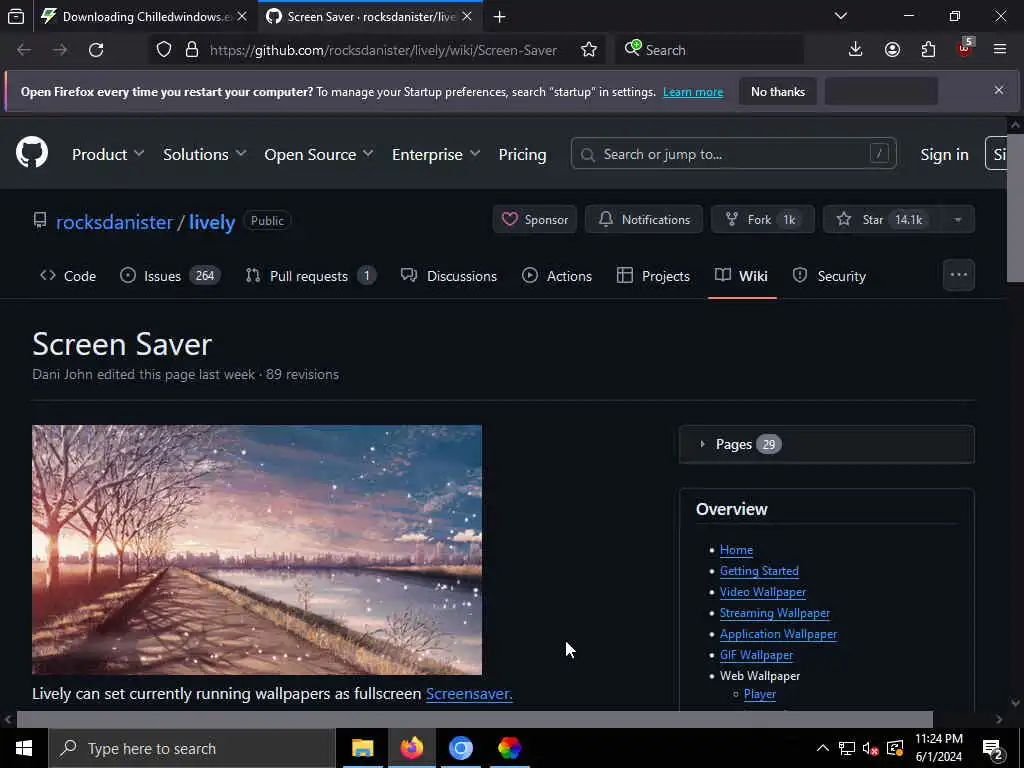Viewport: 1024px width, 768px height.
Task: Star the lively repository
Action: coord(882,219)
